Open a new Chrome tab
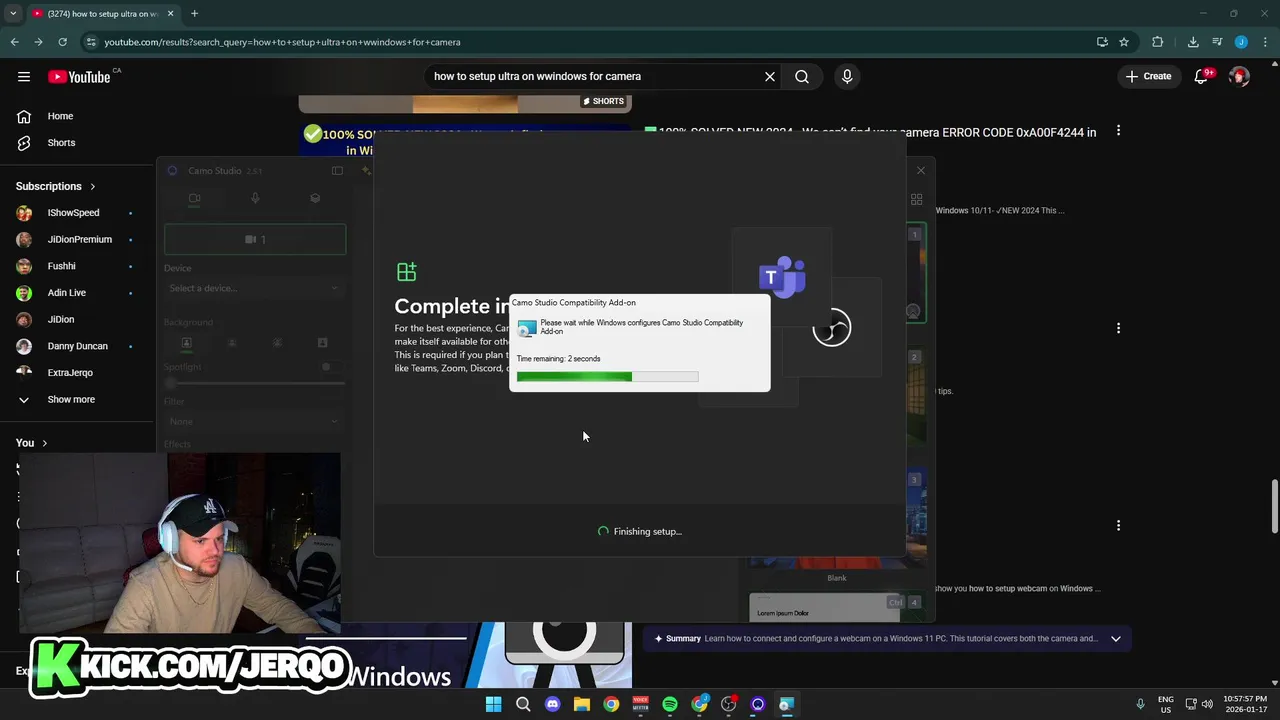 194,14
